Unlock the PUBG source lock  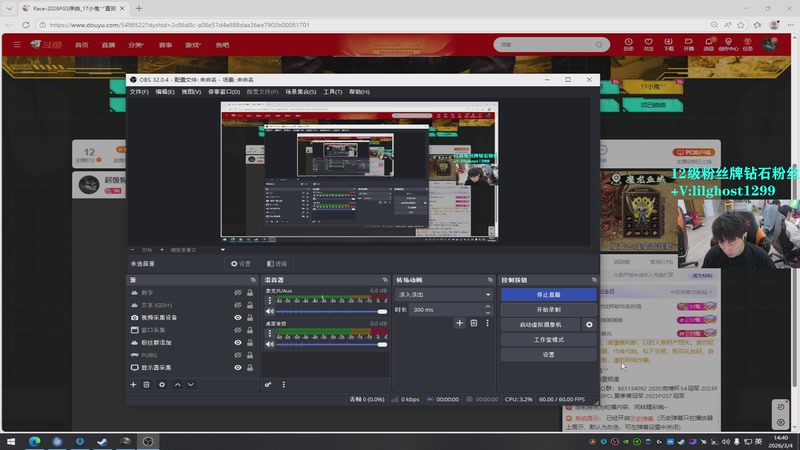pos(250,355)
